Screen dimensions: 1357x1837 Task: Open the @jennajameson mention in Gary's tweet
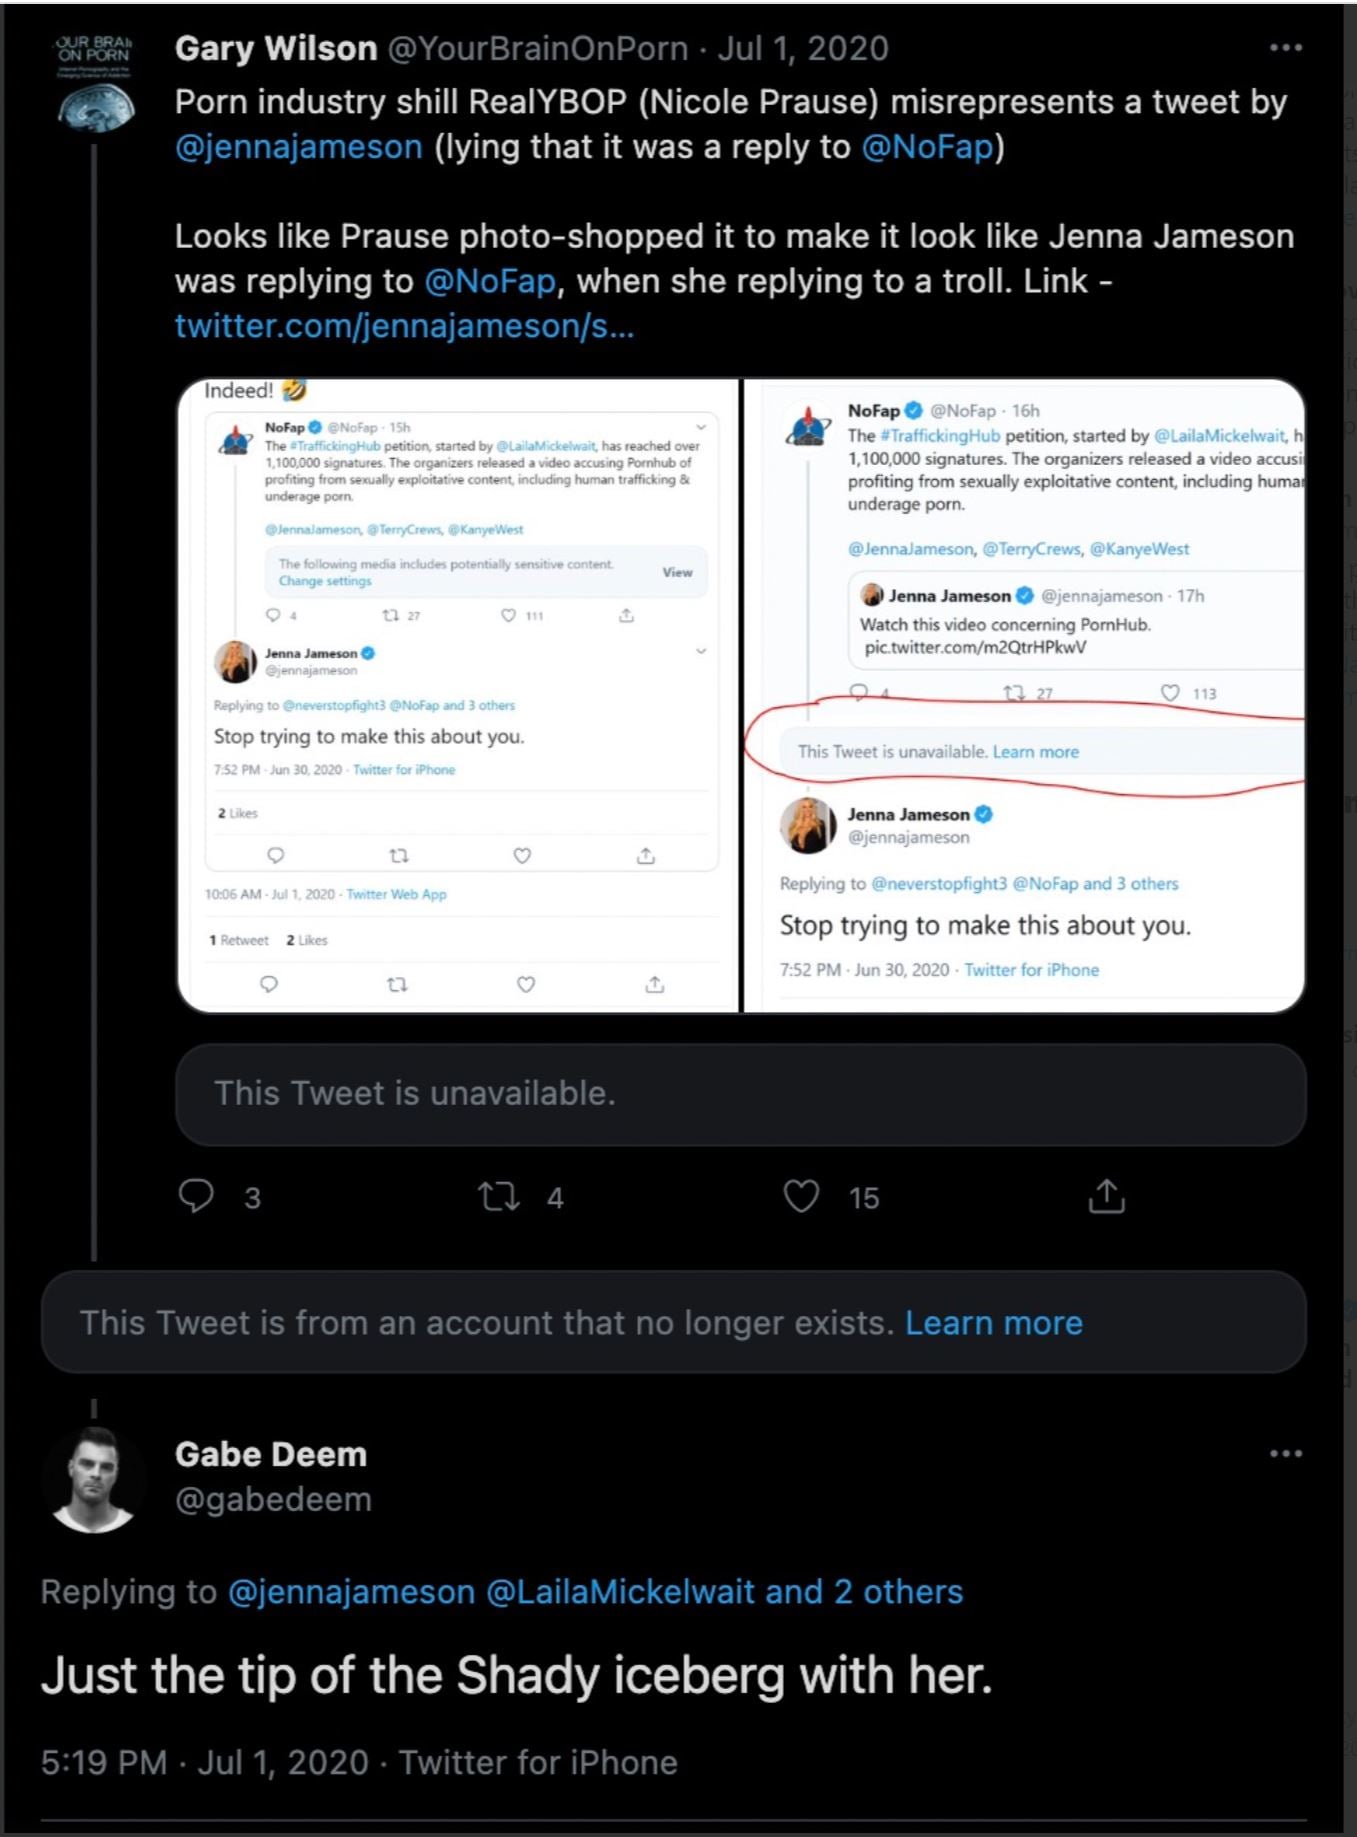(x=299, y=147)
